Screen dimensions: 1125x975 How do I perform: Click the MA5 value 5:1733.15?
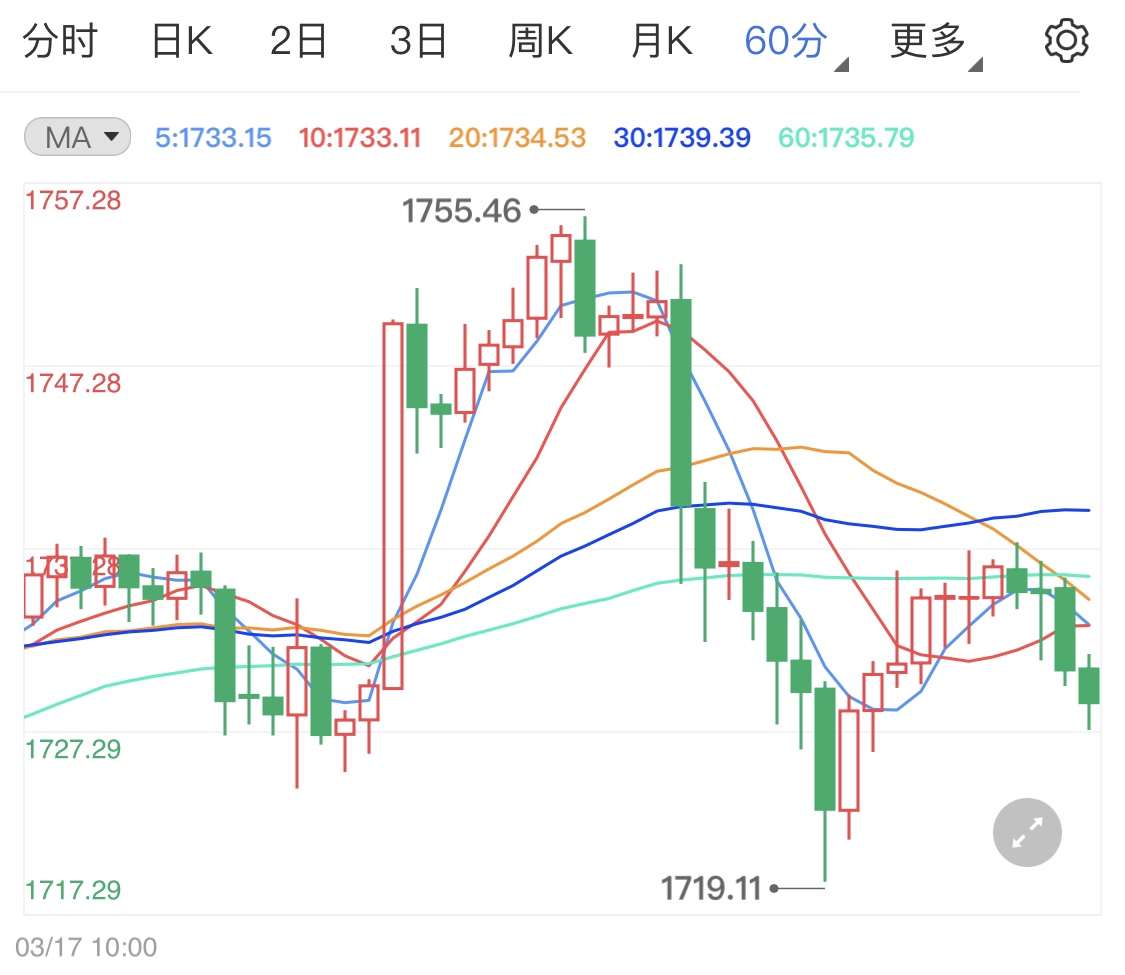click(213, 137)
